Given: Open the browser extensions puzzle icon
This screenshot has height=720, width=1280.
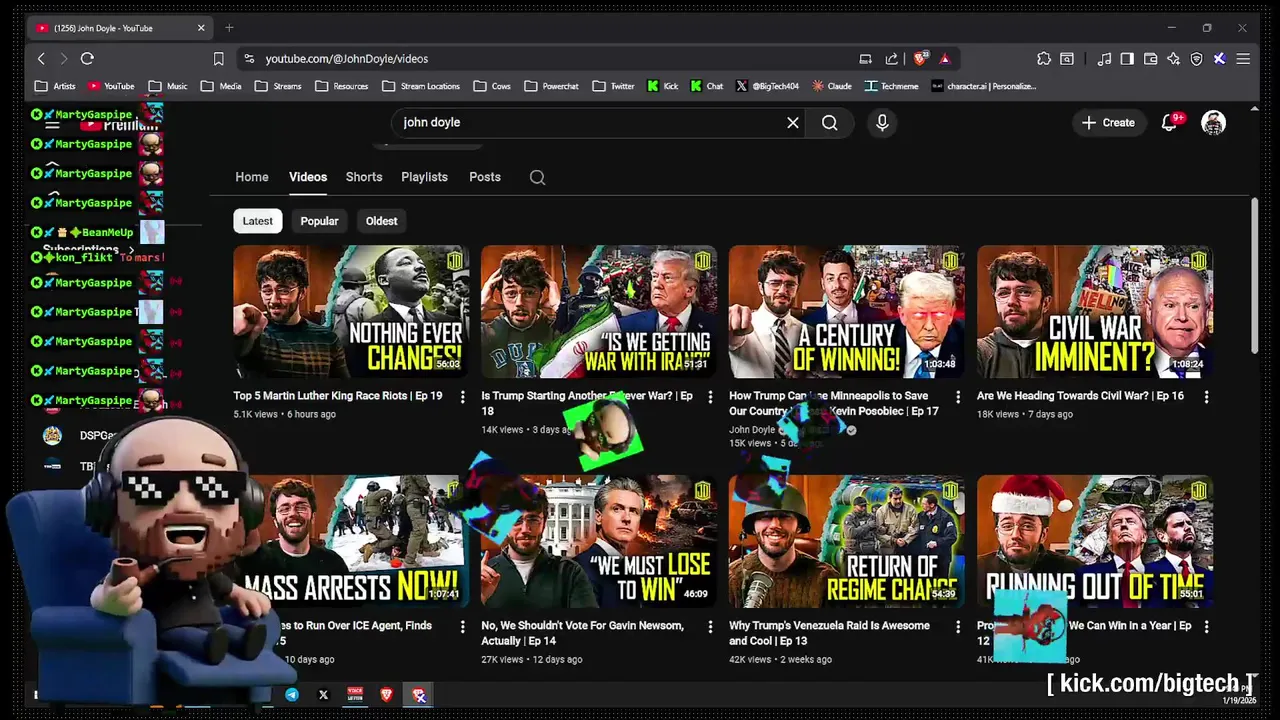Looking at the screenshot, I should point(1044,59).
